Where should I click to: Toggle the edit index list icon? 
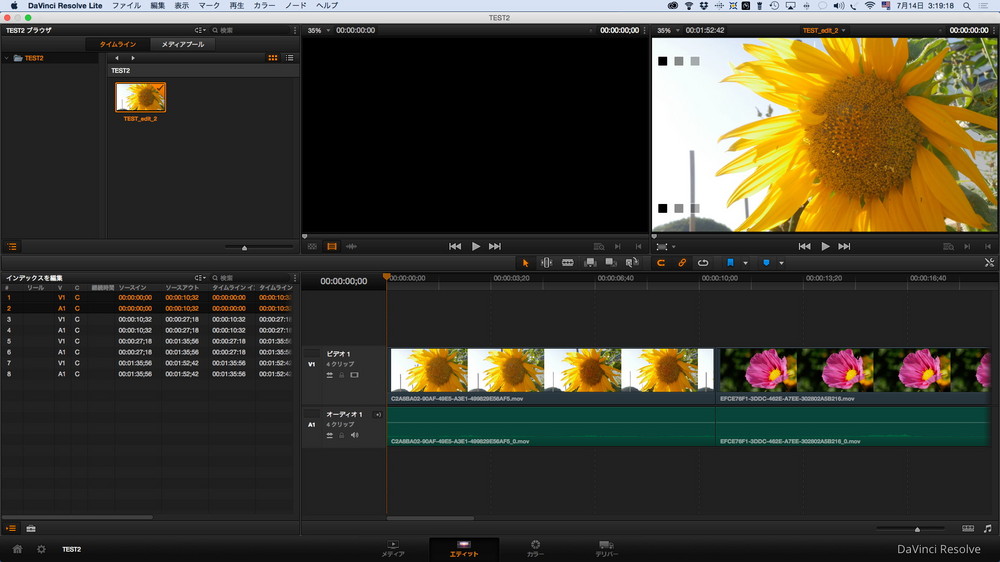pos(11,528)
